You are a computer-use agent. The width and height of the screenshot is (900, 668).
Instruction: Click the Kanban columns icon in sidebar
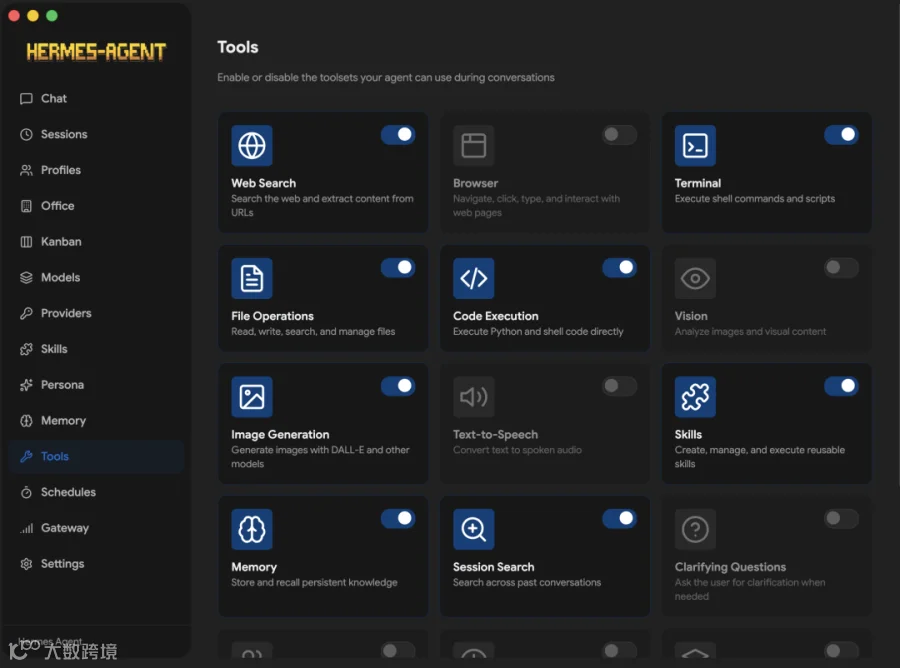pos(26,242)
